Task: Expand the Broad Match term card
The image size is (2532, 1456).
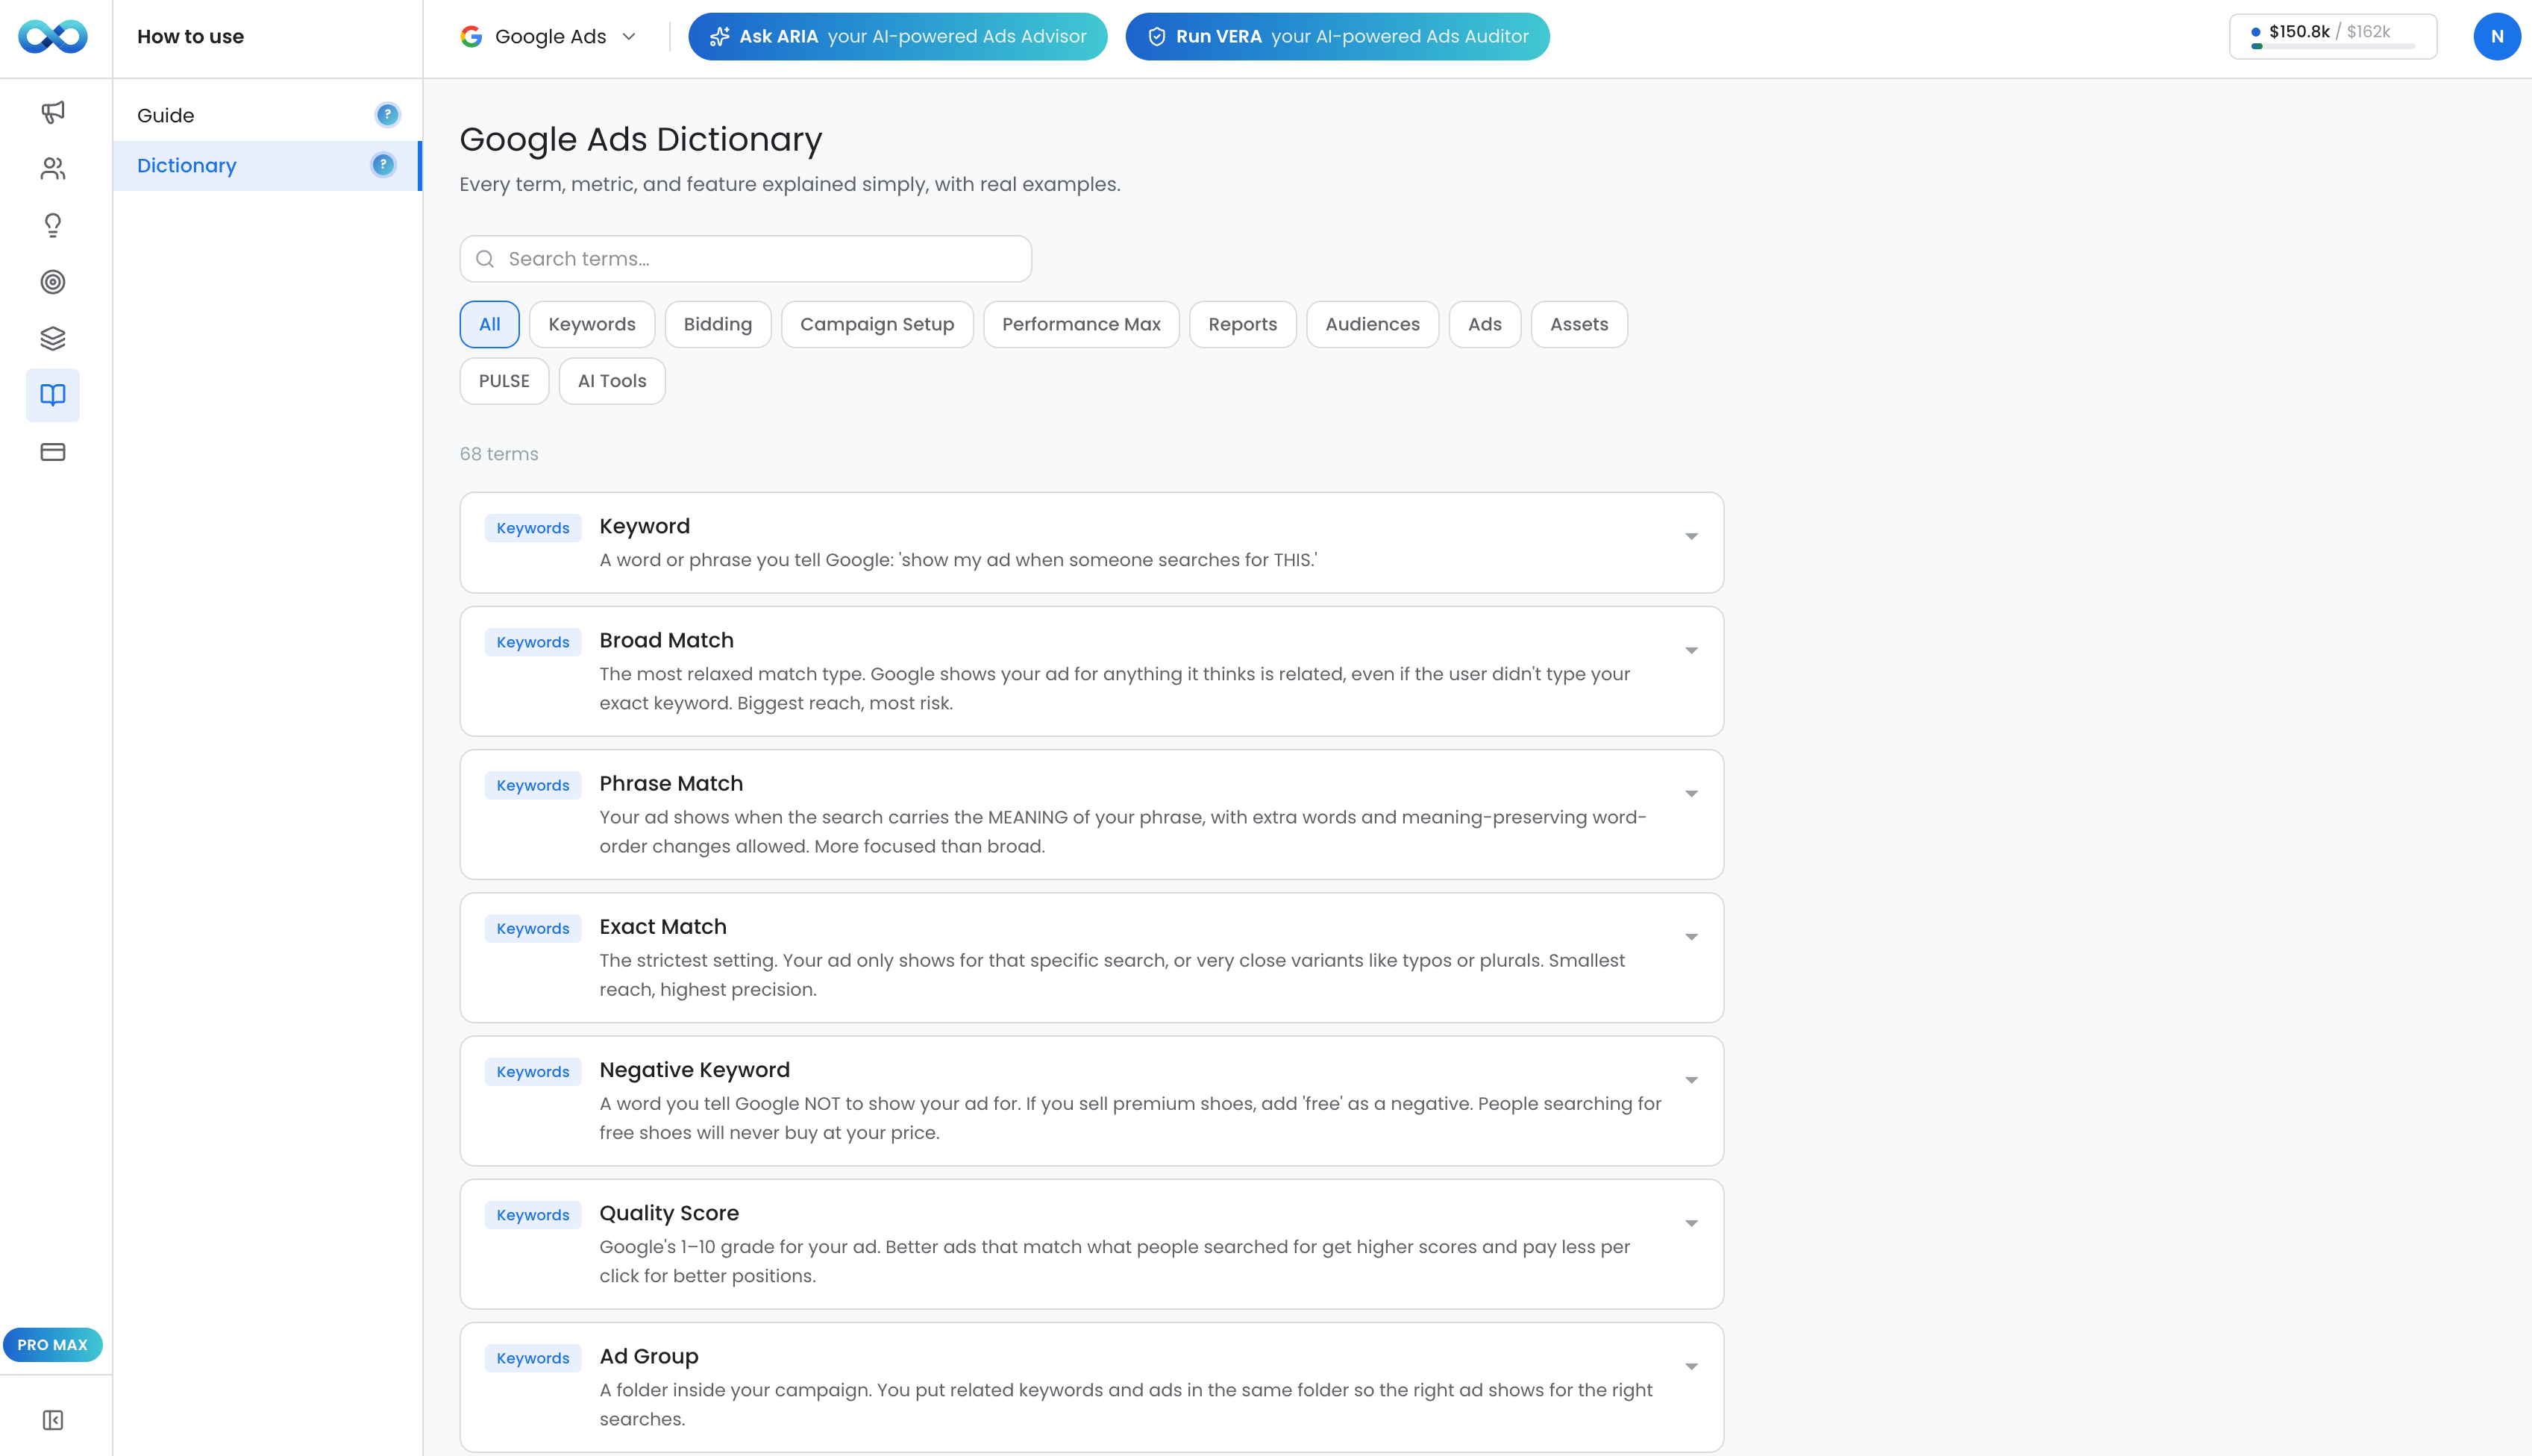Action: click(x=1691, y=651)
